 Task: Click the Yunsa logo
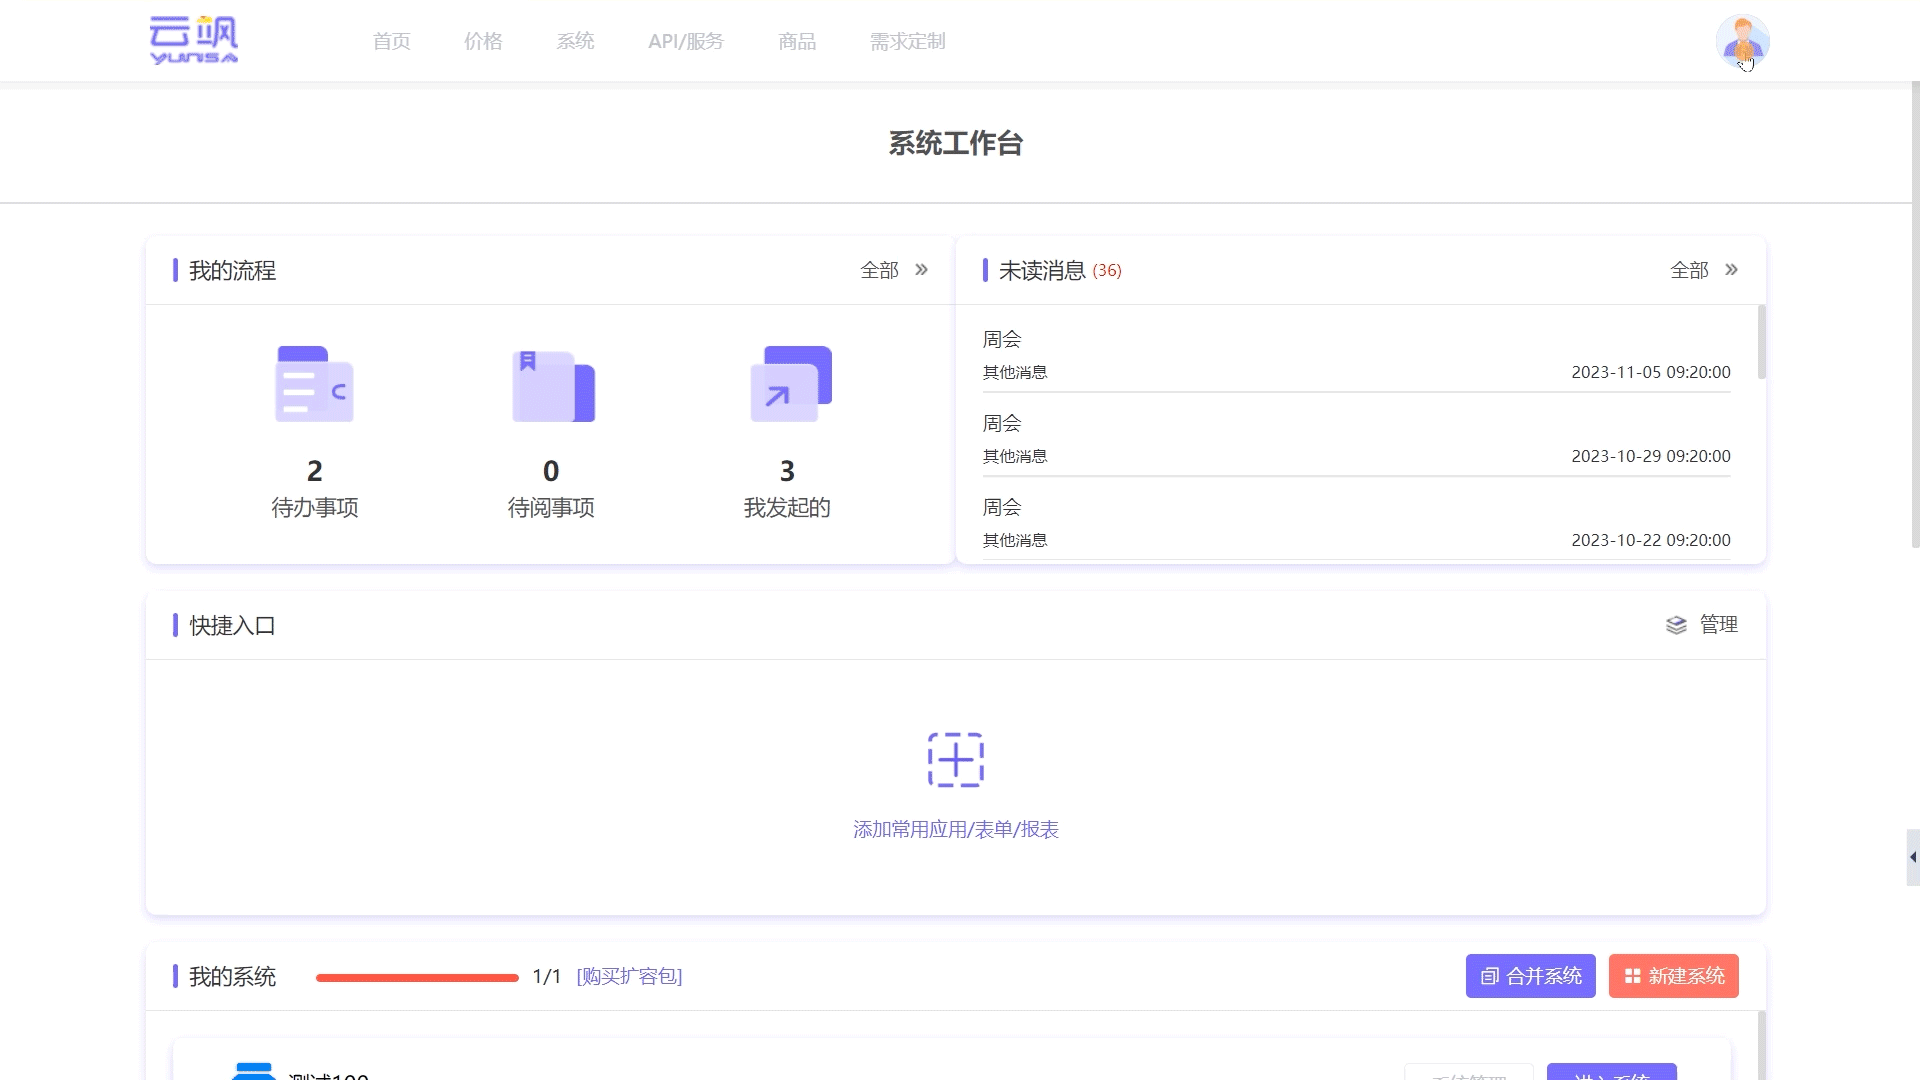[194, 40]
